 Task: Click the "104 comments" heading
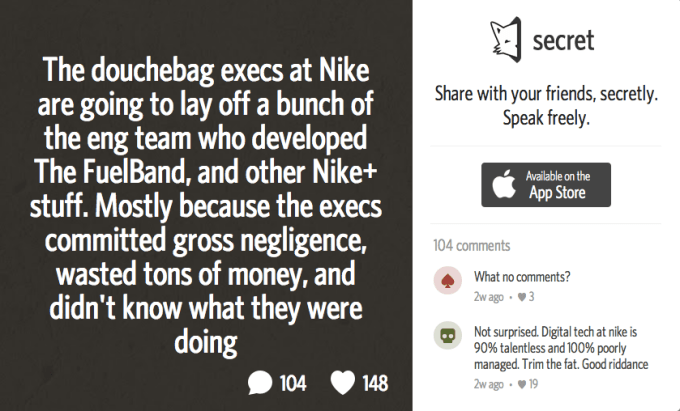point(470,245)
